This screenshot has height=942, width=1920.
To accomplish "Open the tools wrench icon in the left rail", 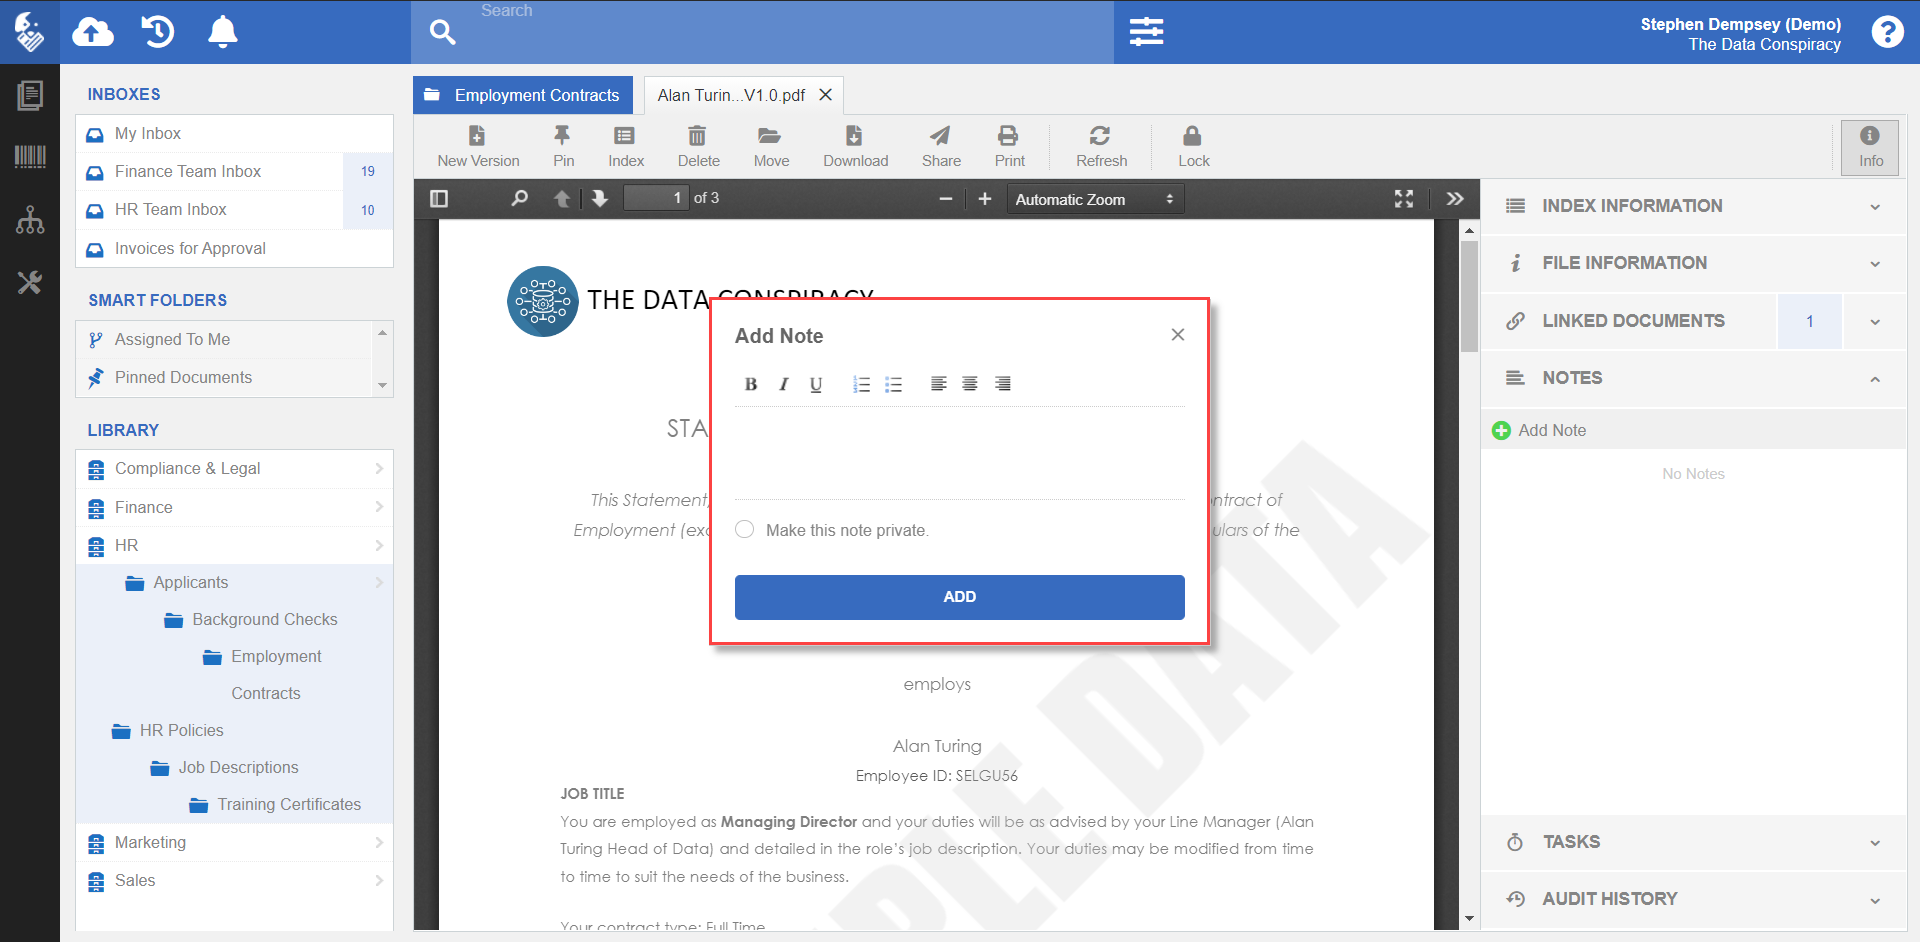I will pyautogui.click(x=30, y=283).
